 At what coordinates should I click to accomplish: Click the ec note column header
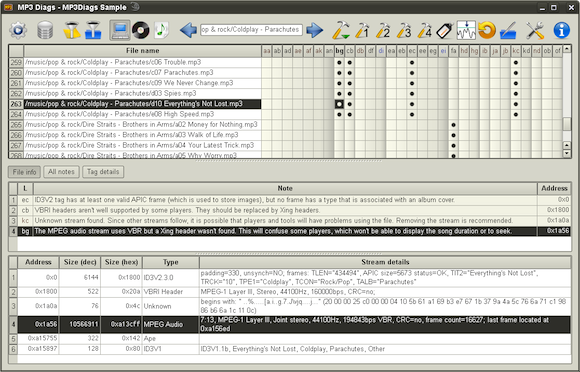[412, 51]
